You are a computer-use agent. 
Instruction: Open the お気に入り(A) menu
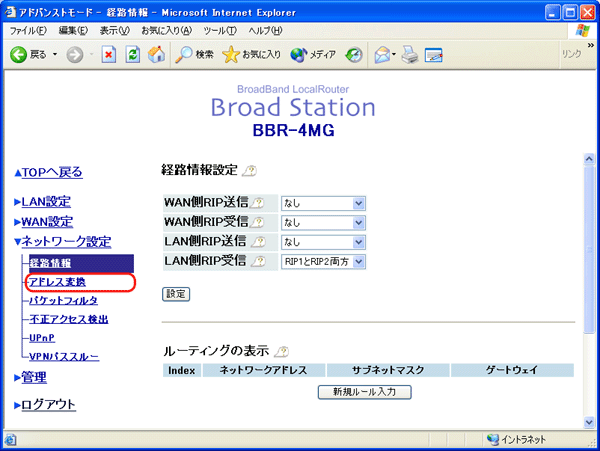pos(166,31)
